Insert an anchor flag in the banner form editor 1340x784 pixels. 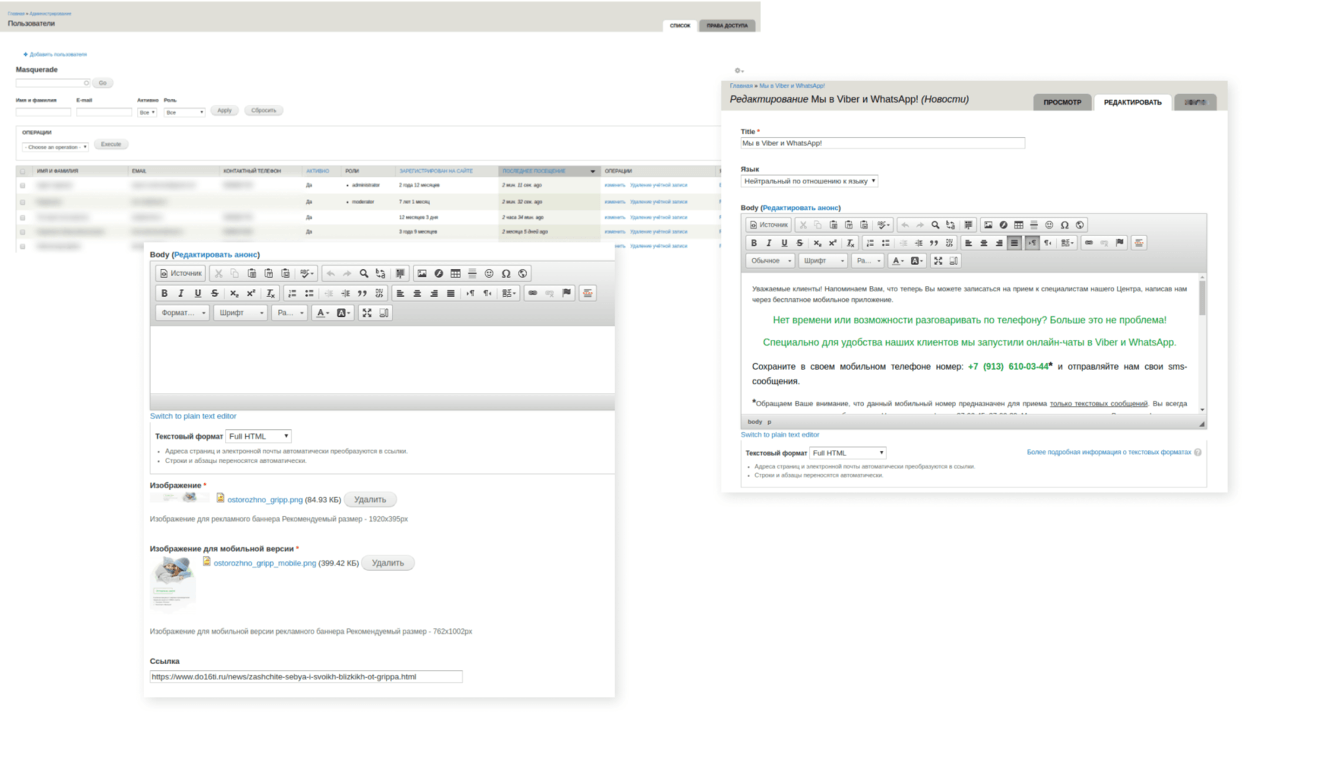pos(567,293)
